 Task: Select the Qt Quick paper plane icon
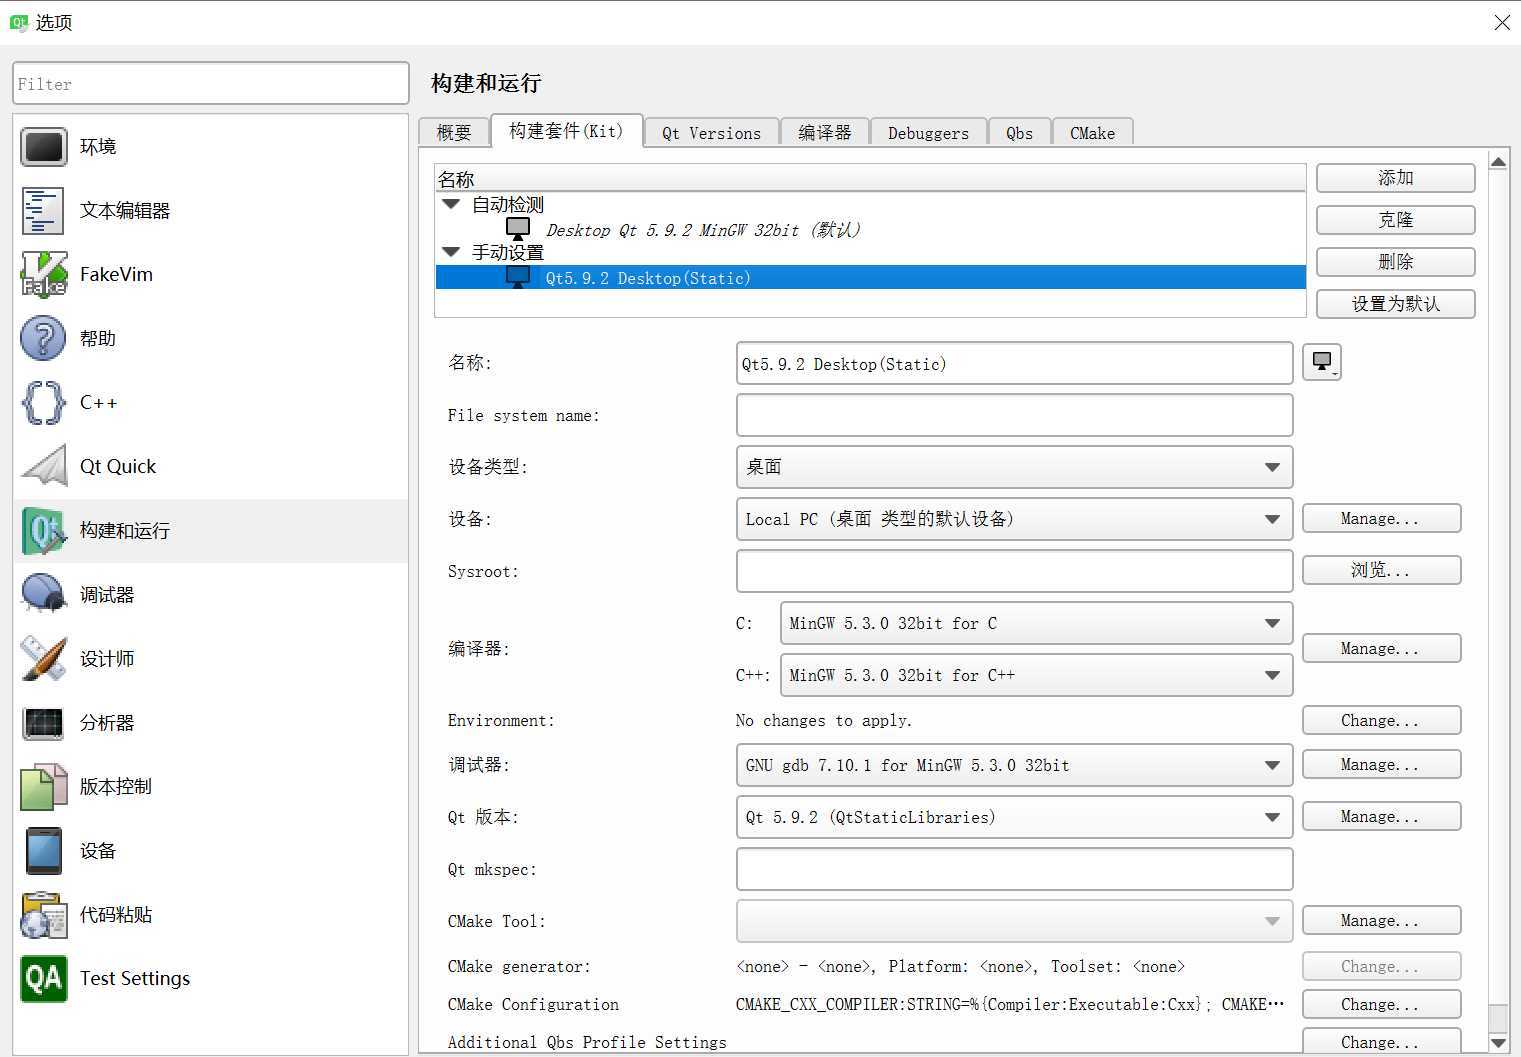(43, 467)
